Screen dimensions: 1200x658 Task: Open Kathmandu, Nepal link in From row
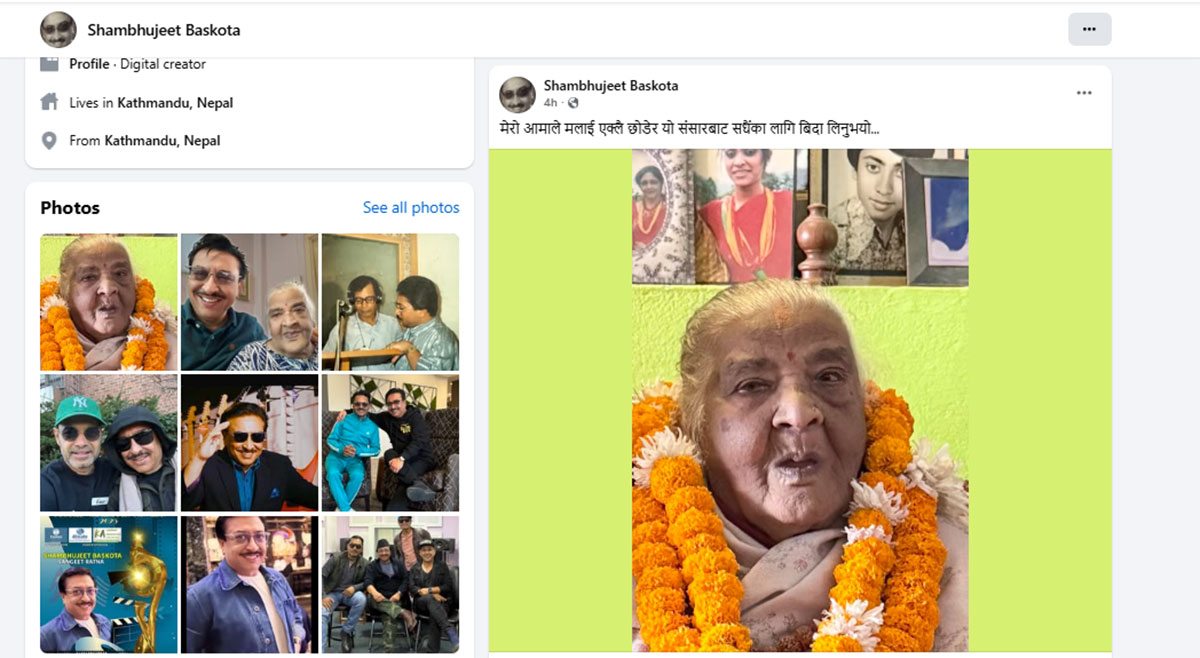pos(162,141)
